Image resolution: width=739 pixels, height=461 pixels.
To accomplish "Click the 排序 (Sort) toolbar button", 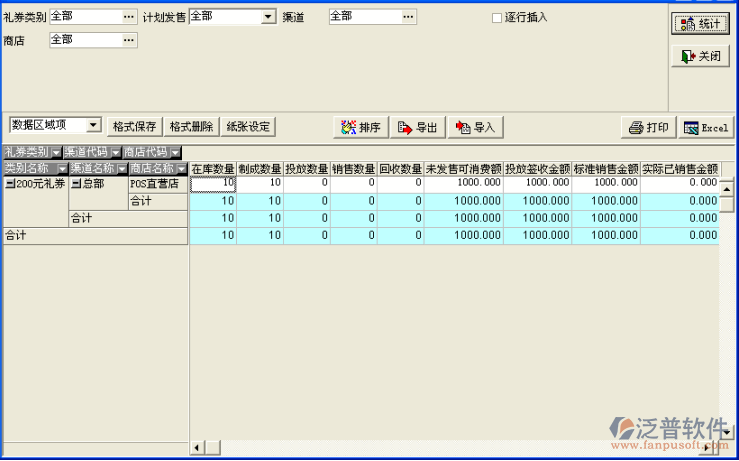I will pos(360,127).
